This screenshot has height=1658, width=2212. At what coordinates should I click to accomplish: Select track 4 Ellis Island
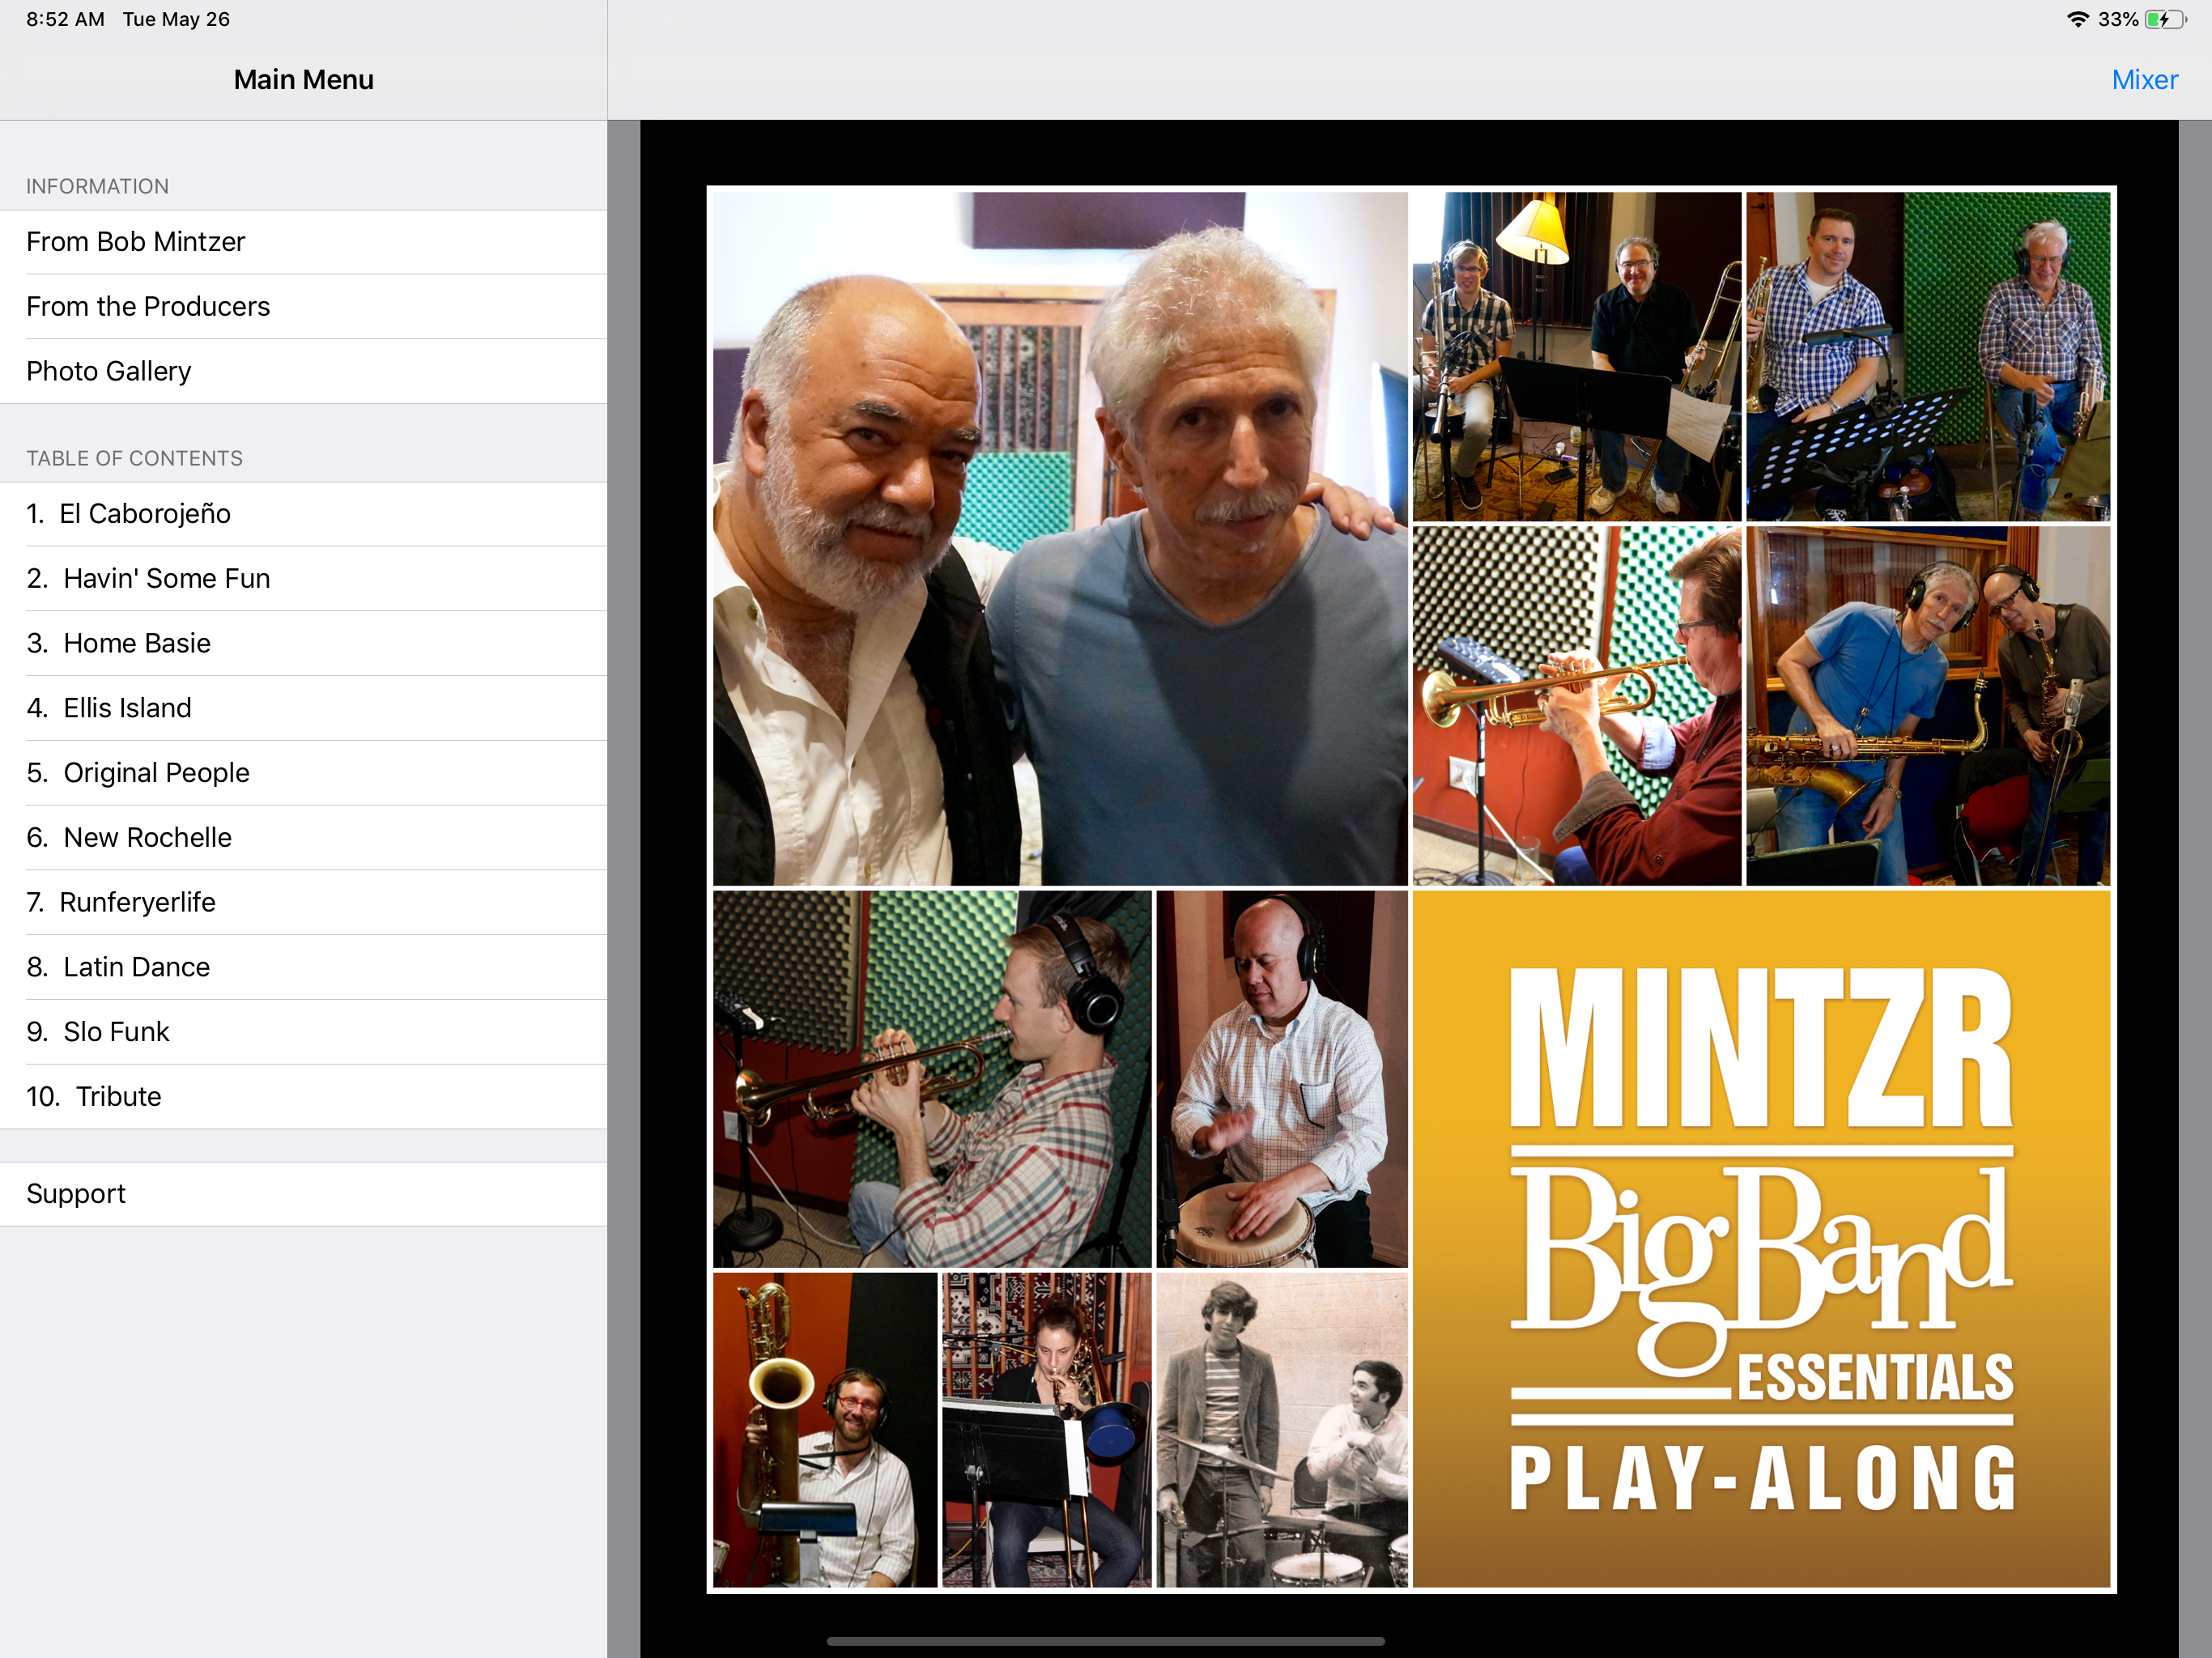pos(303,709)
